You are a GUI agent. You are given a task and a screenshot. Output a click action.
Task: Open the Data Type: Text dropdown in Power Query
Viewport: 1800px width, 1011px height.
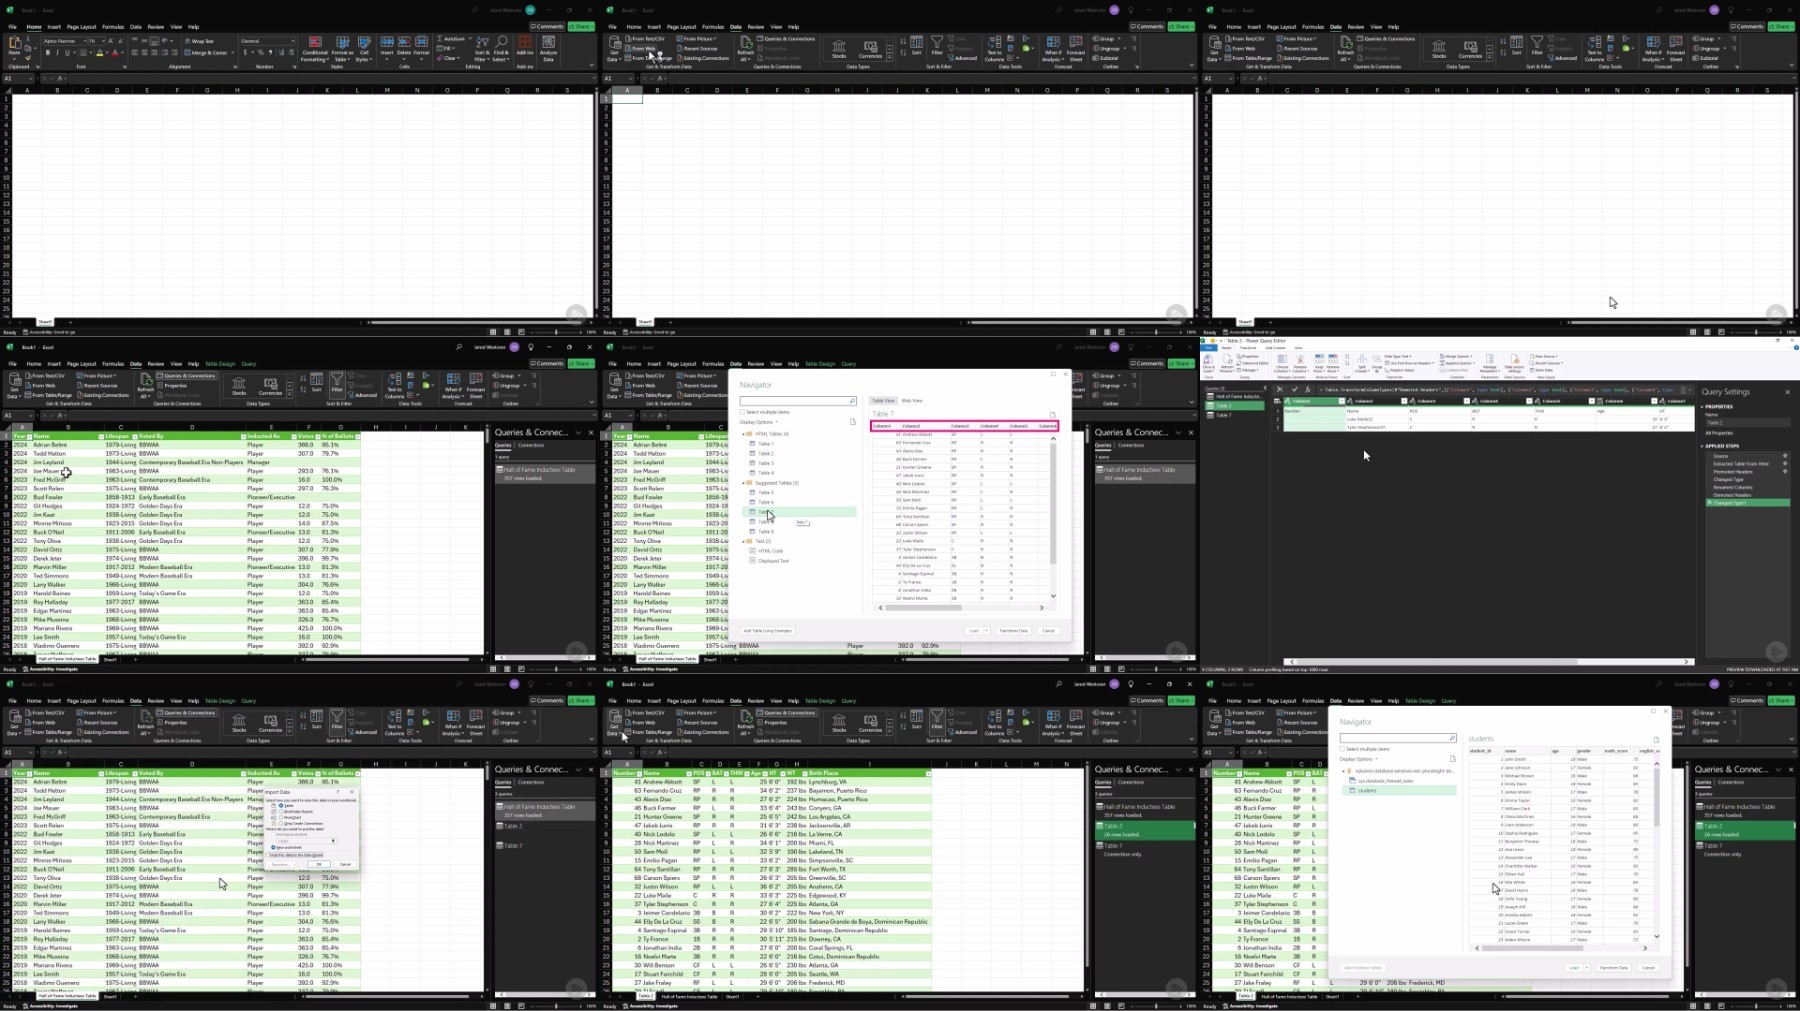tap(1396, 356)
